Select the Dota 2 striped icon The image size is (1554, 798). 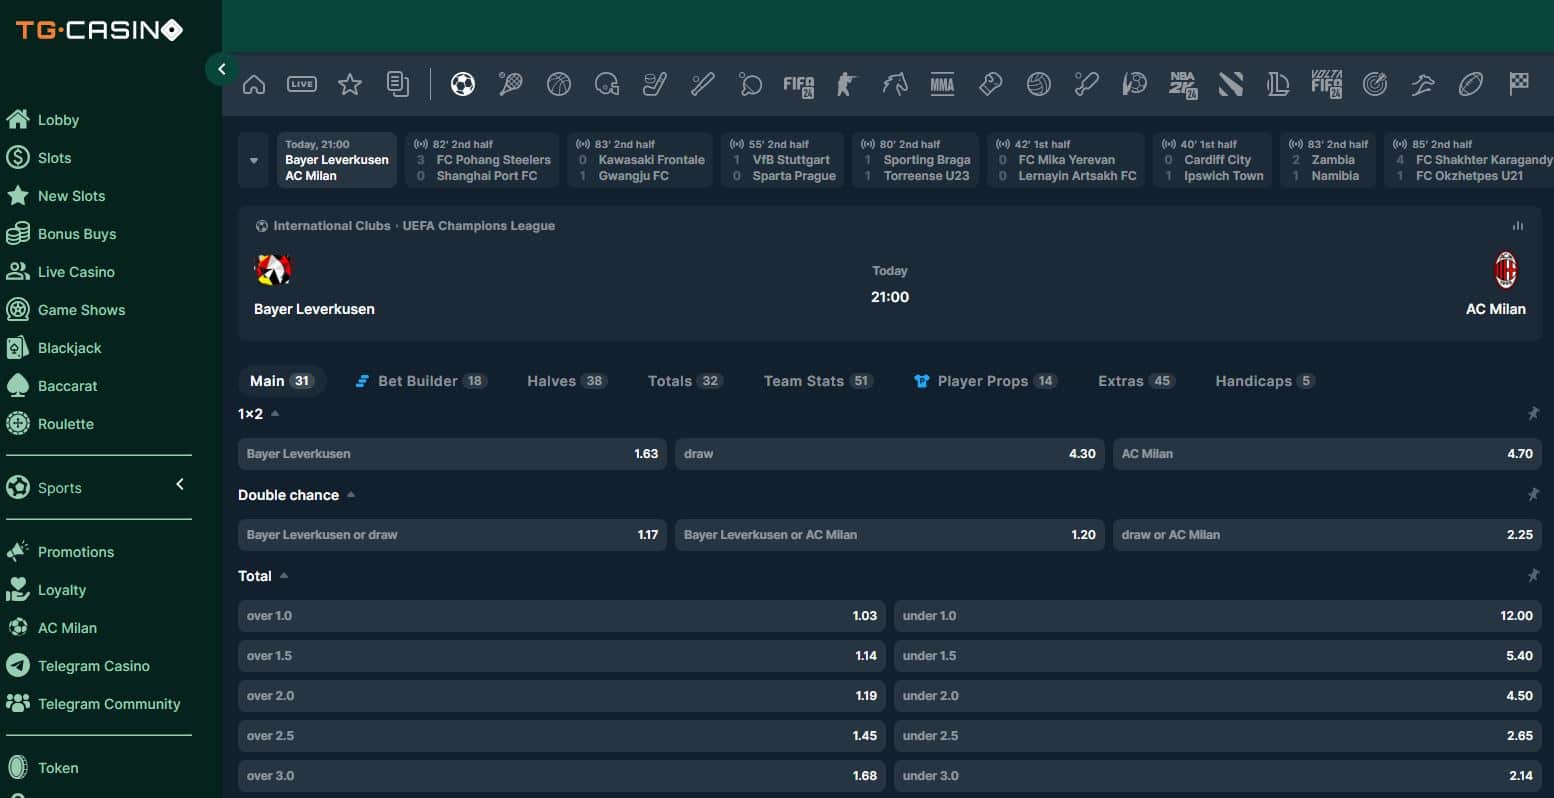[x=1230, y=85]
